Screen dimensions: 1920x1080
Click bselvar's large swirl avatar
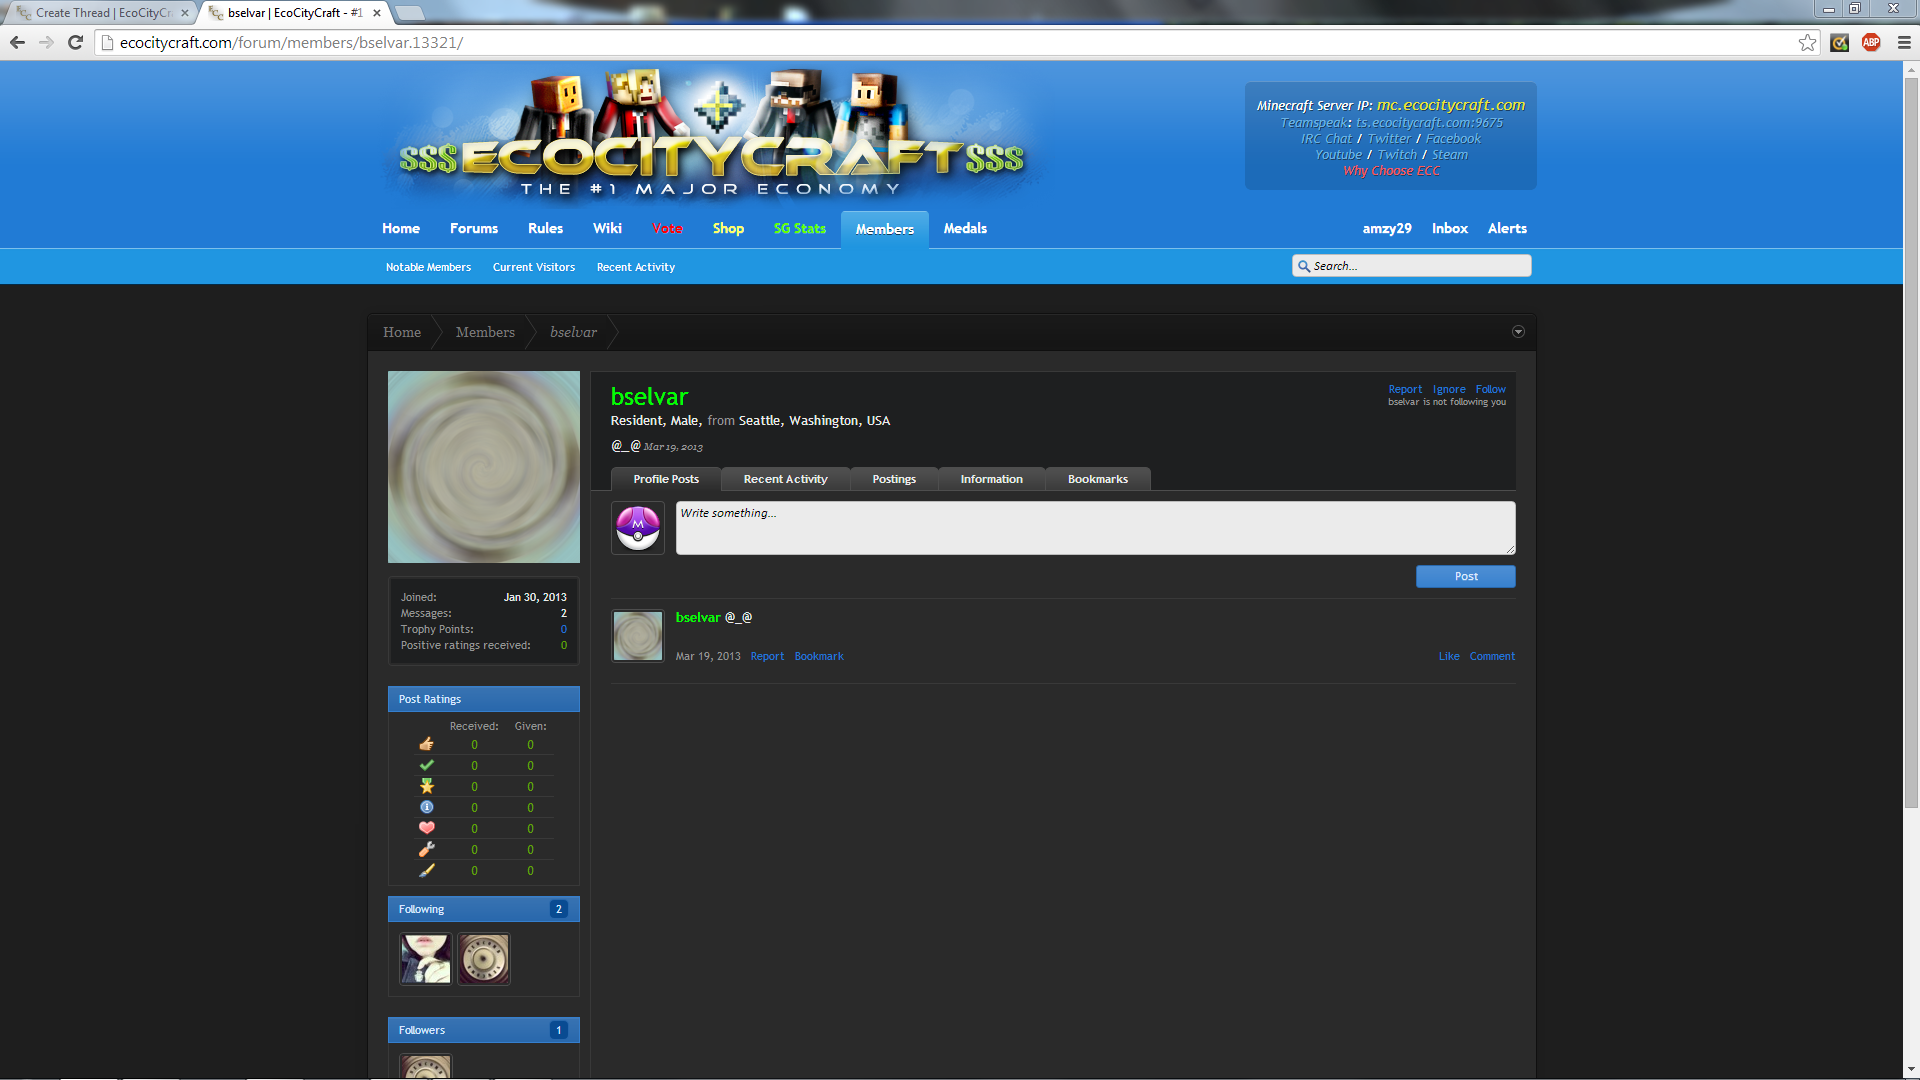point(484,467)
